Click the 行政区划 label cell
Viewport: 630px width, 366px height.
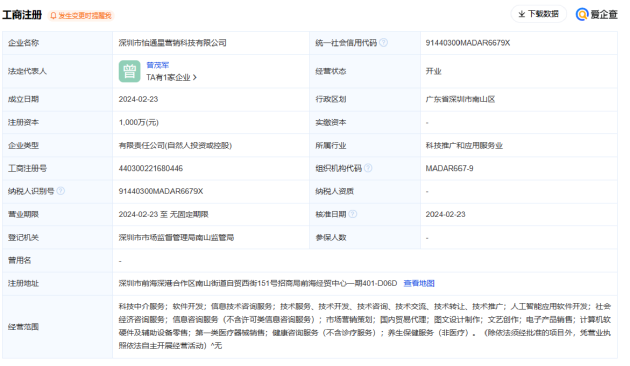(365, 99)
